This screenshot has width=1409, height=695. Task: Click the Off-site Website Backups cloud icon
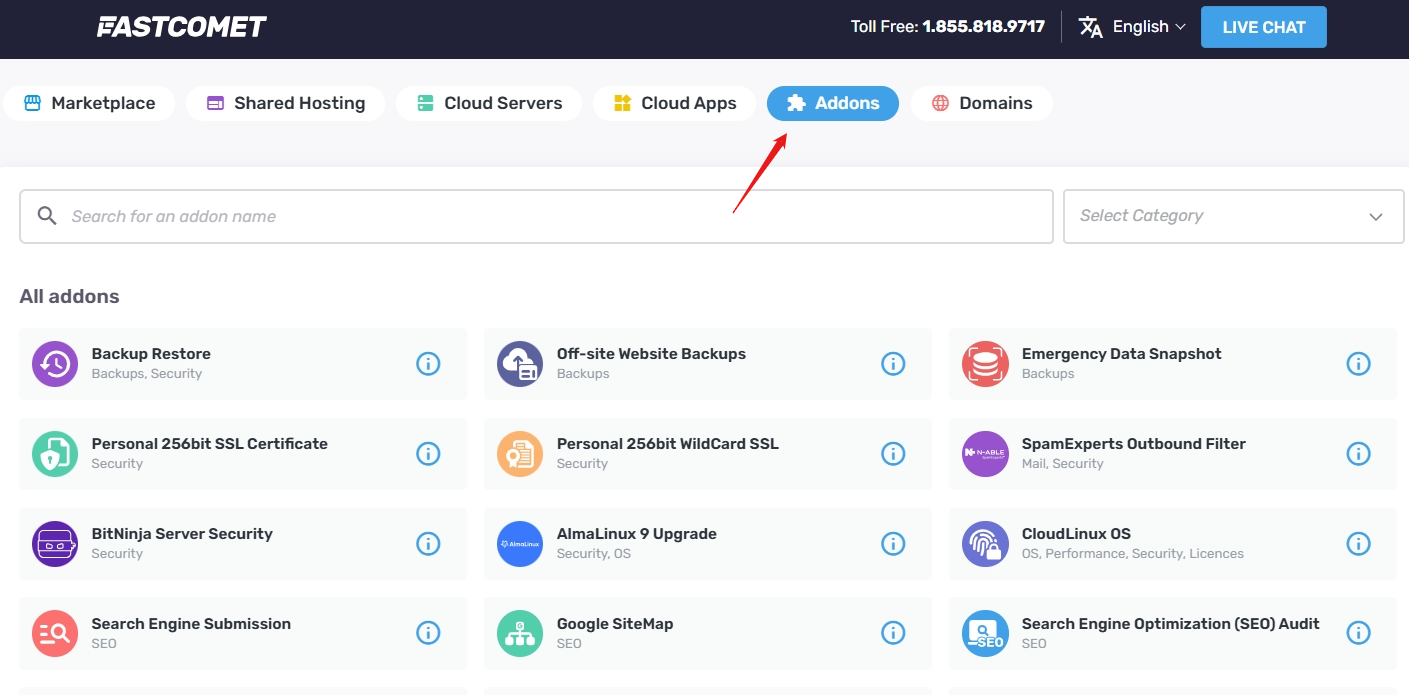point(520,364)
